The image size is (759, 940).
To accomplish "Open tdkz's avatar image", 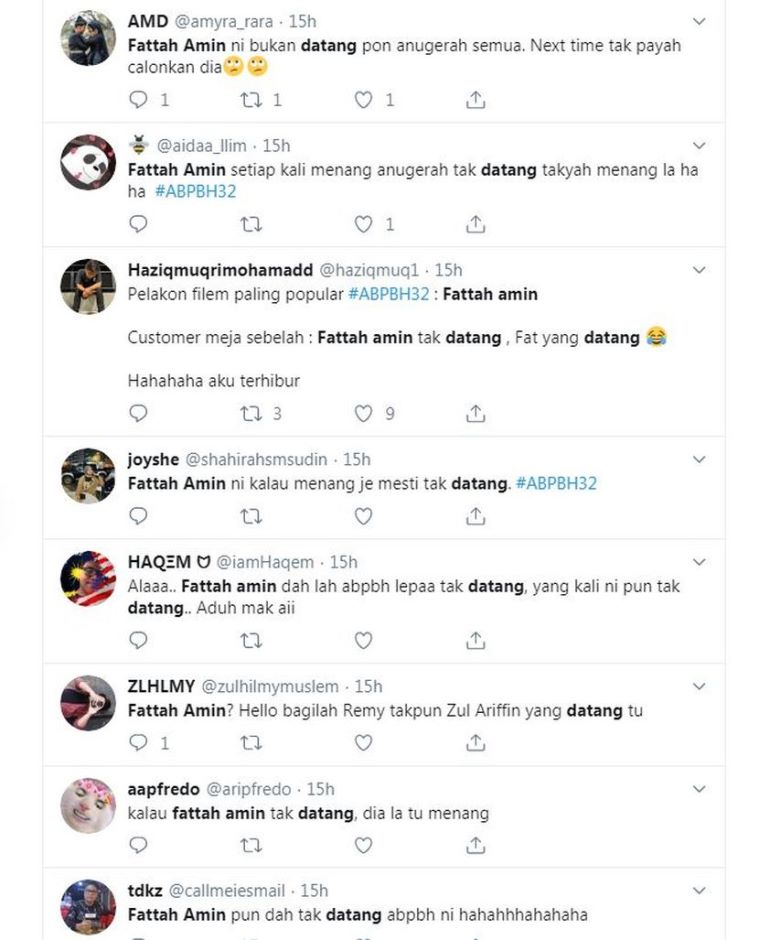I will (88, 906).
